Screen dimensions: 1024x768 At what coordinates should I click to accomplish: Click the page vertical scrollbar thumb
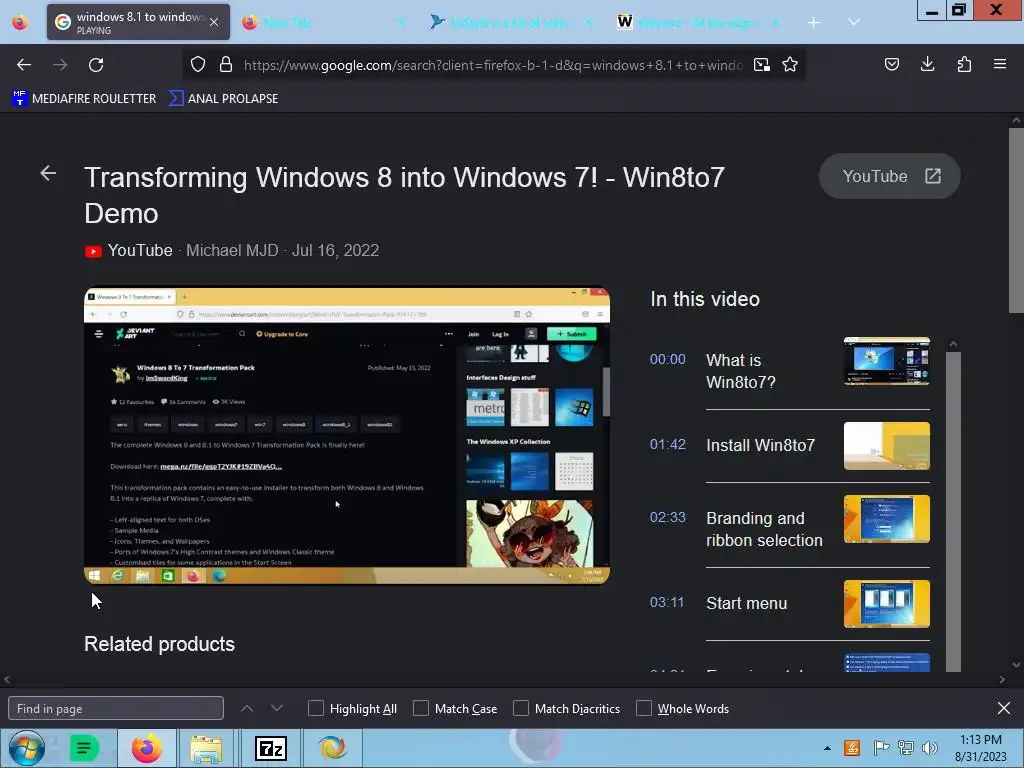pos(1016,221)
